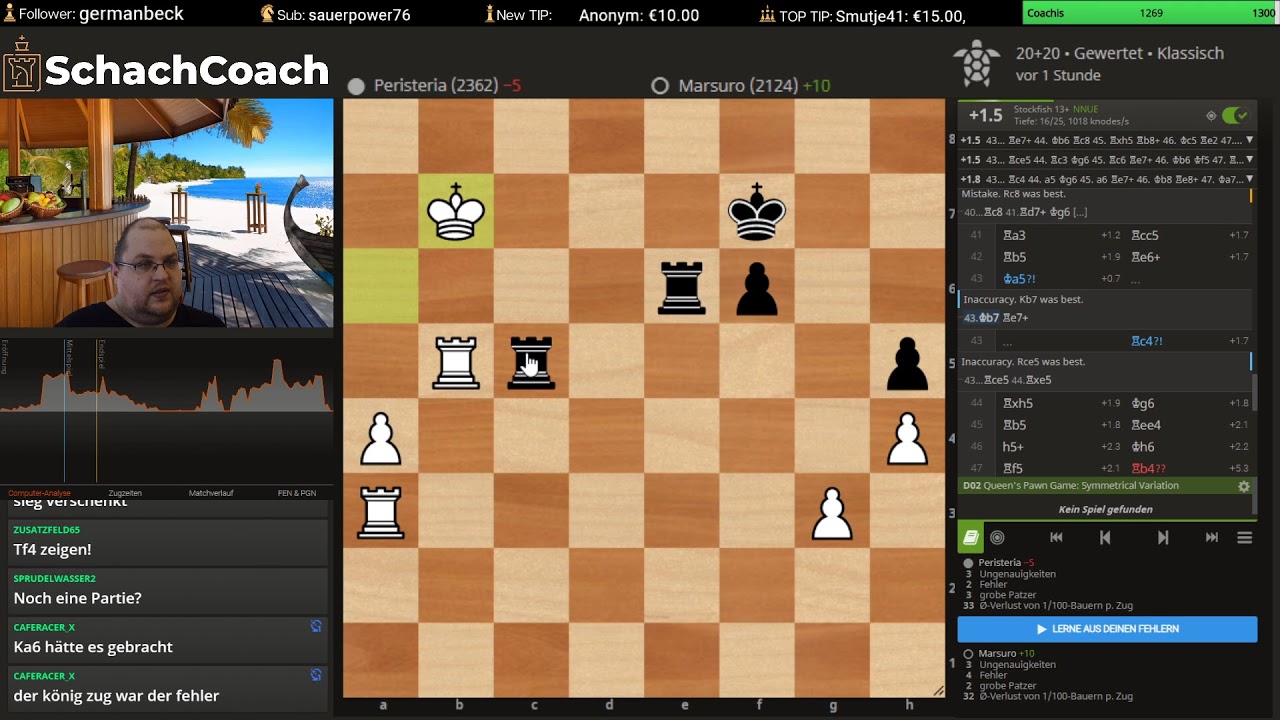Click the turtle classical game icon

(x=977, y=64)
